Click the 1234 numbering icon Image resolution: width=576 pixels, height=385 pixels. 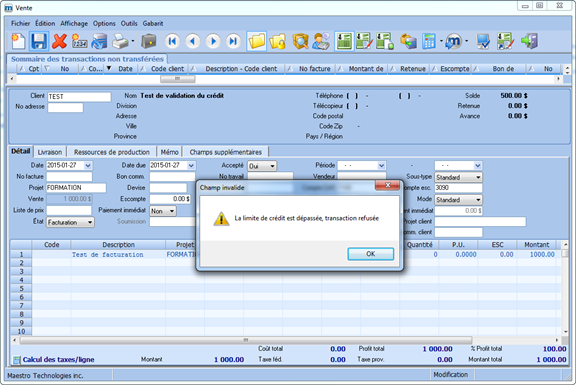click(79, 41)
